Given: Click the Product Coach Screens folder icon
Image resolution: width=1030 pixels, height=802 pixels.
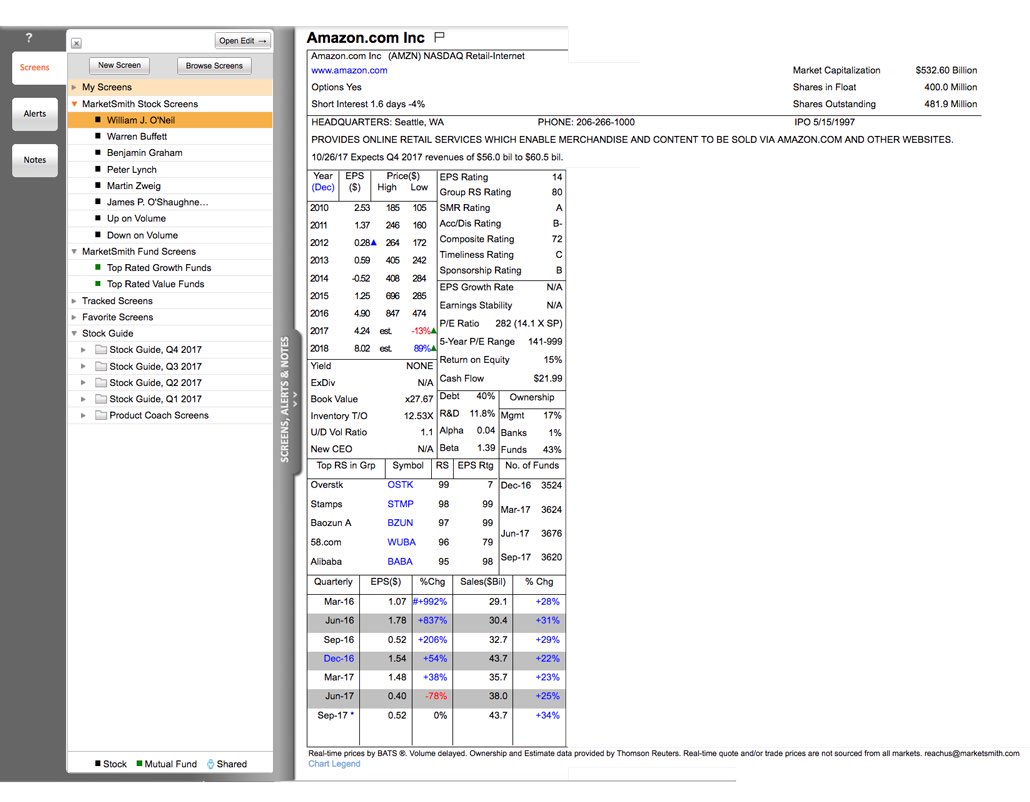Looking at the screenshot, I should (101, 415).
